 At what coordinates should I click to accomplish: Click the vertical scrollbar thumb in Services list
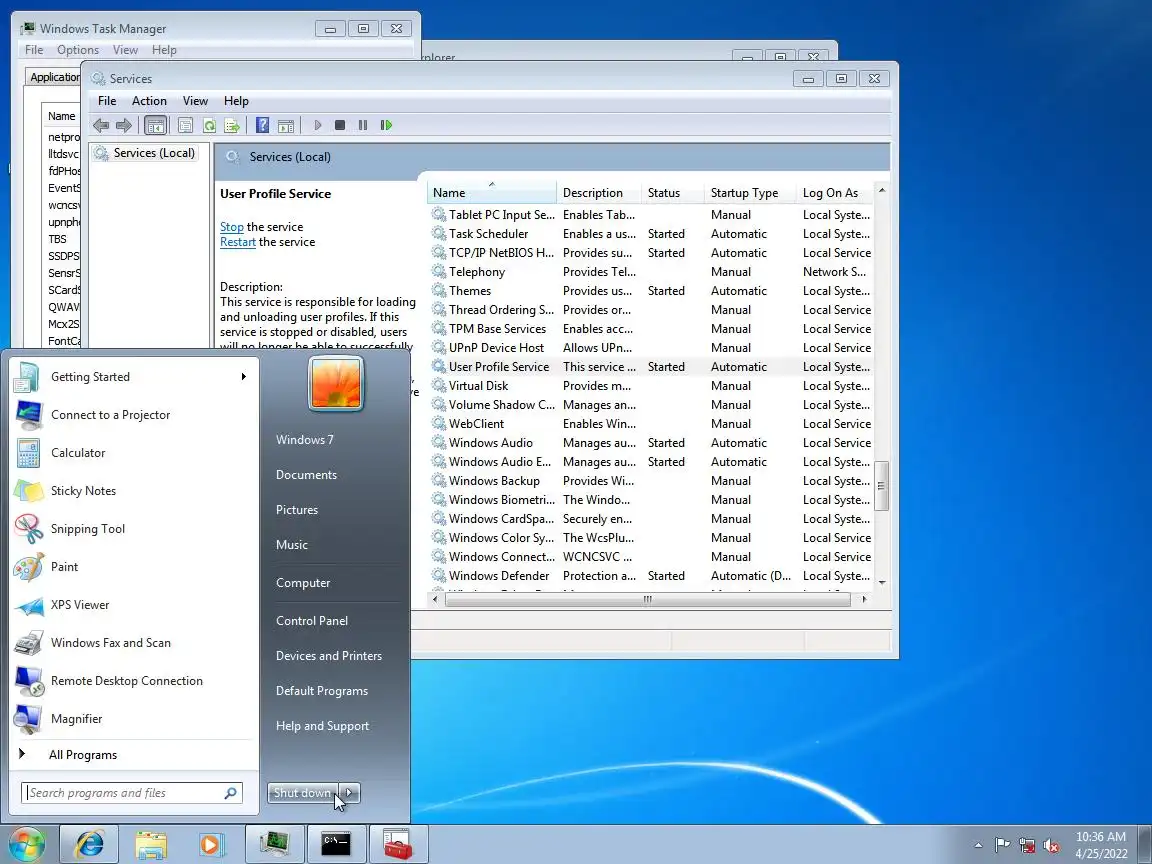coord(882,486)
